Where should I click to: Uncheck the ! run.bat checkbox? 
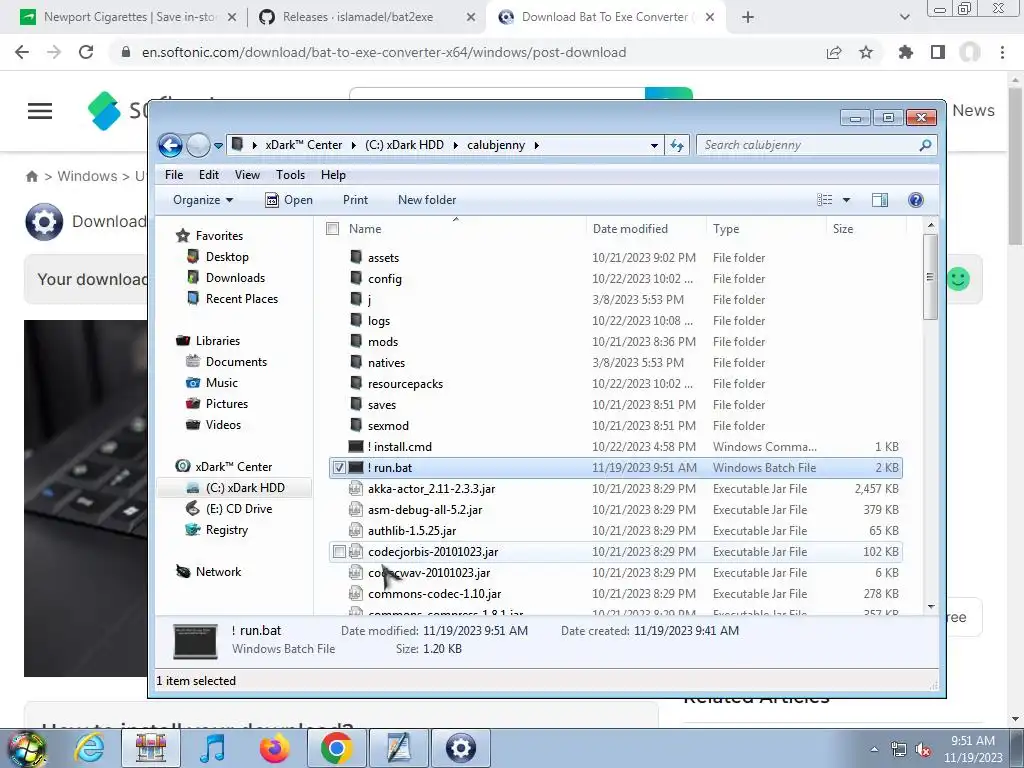coord(339,468)
